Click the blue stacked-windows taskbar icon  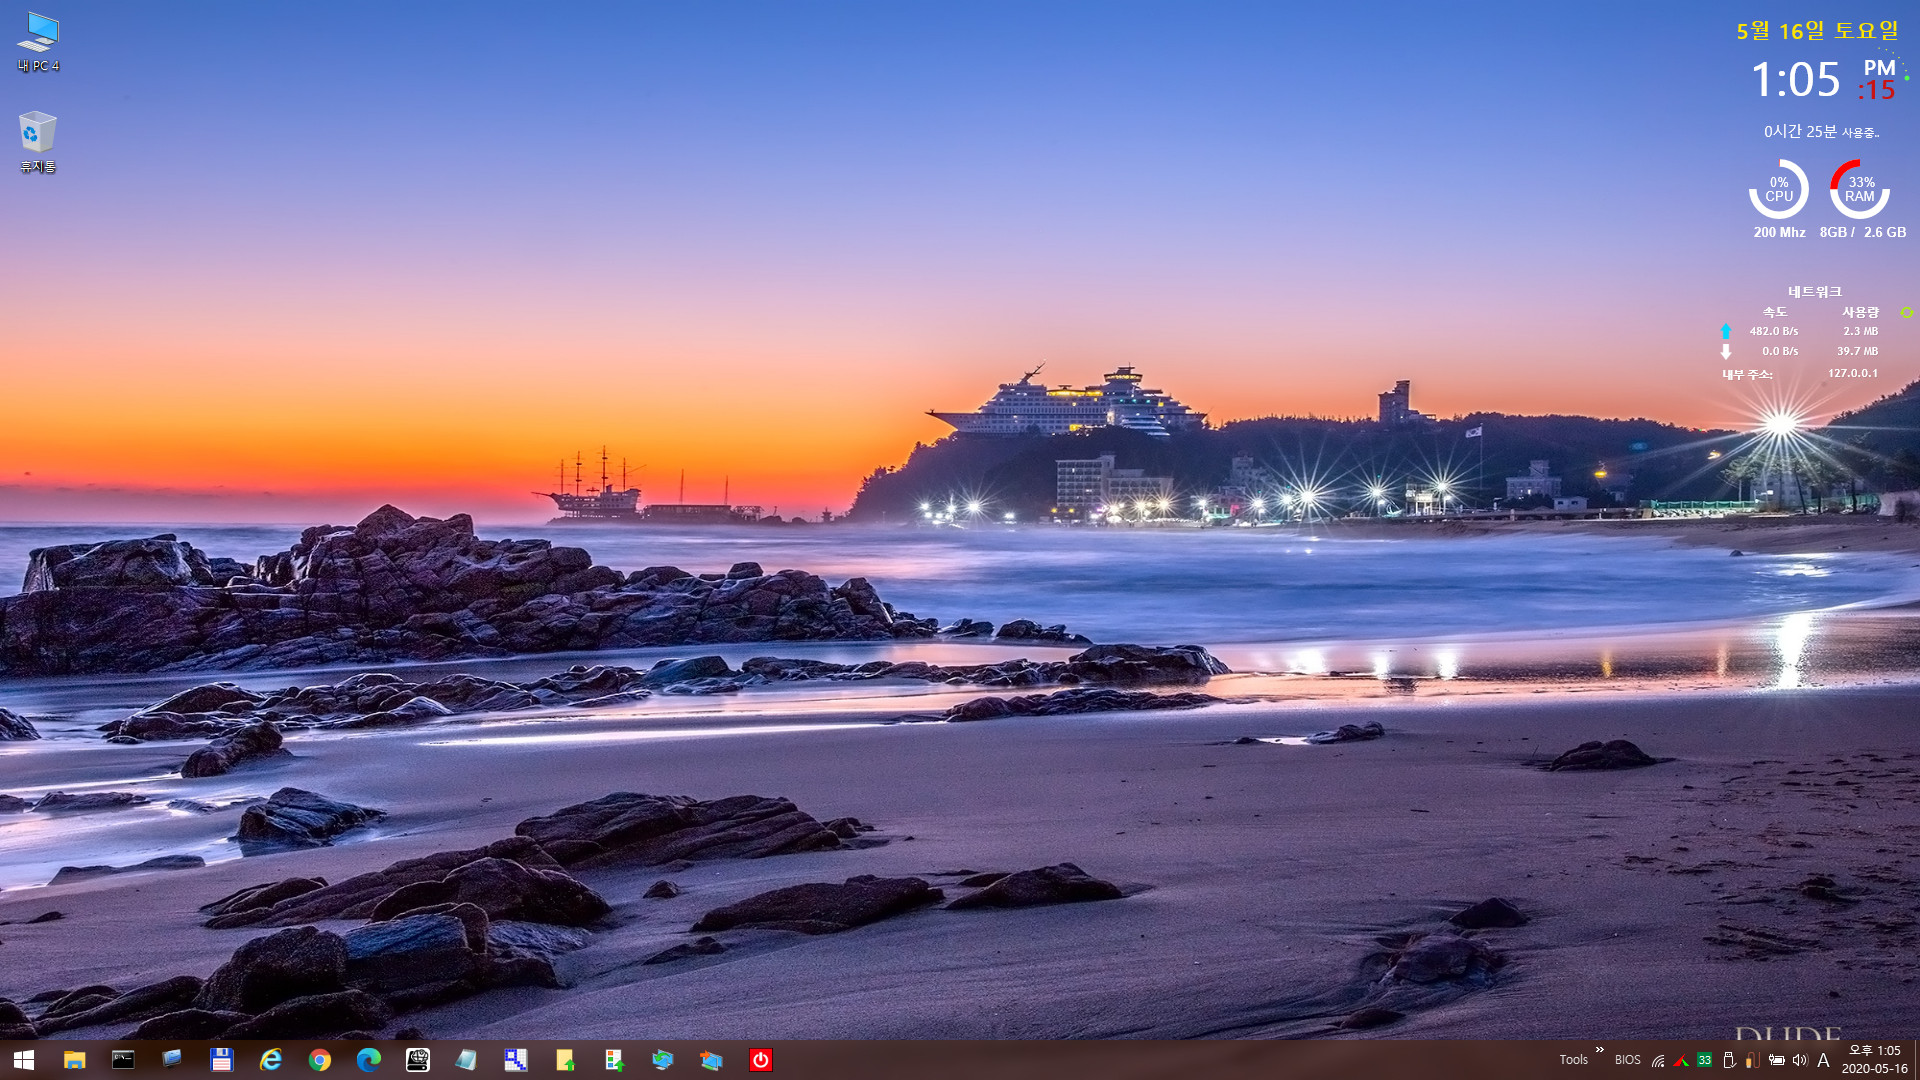click(x=172, y=1060)
